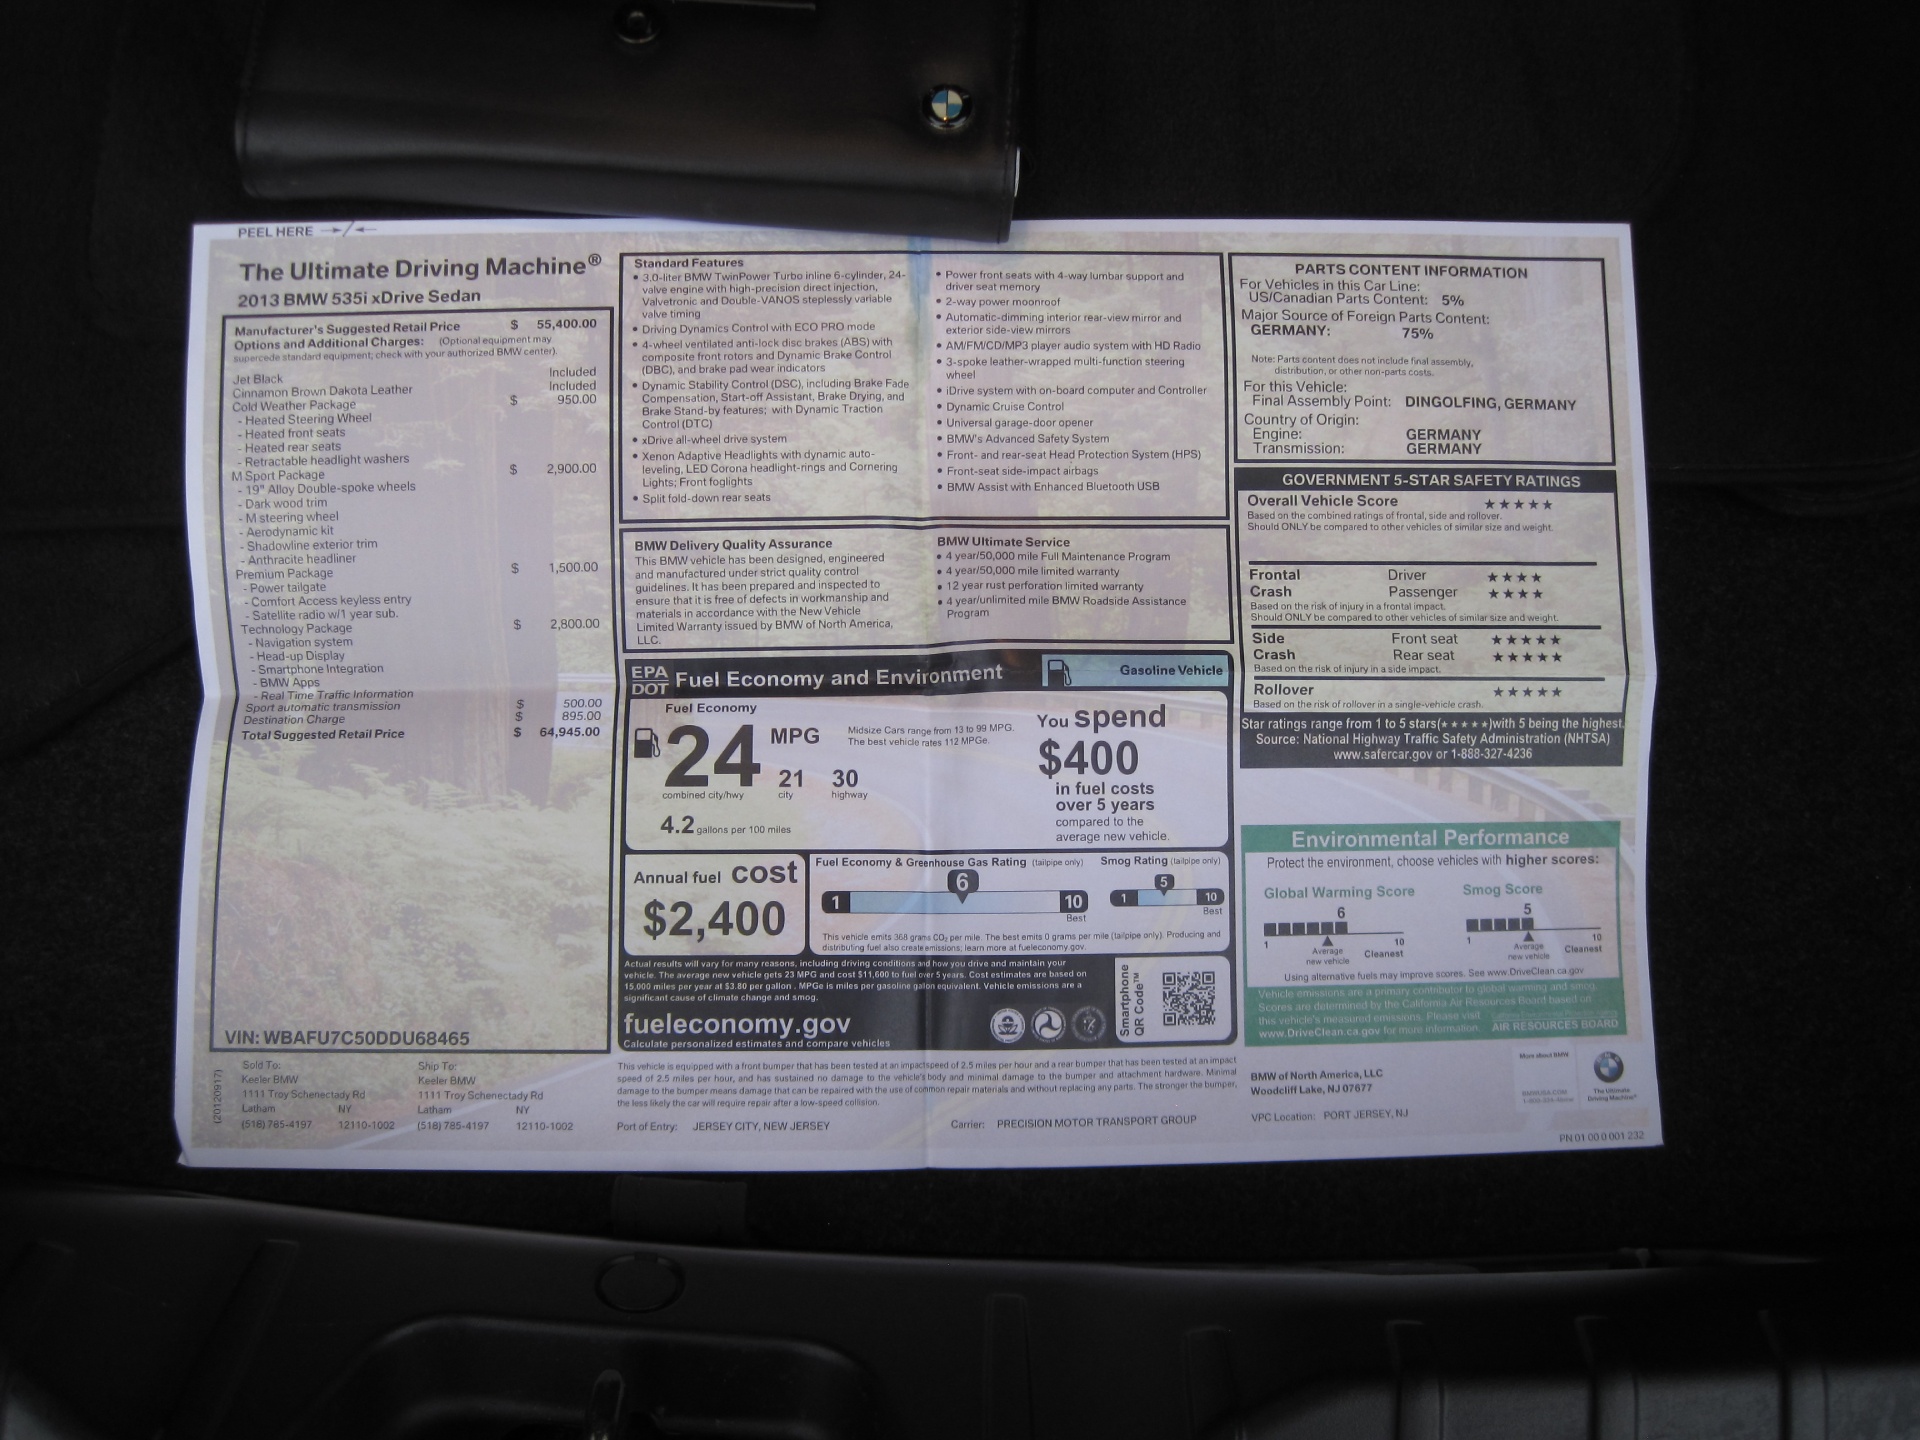Click JERSEY CITY, NEW JERSEY port of entry
This screenshot has height=1440, width=1920.
click(x=761, y=1126)
